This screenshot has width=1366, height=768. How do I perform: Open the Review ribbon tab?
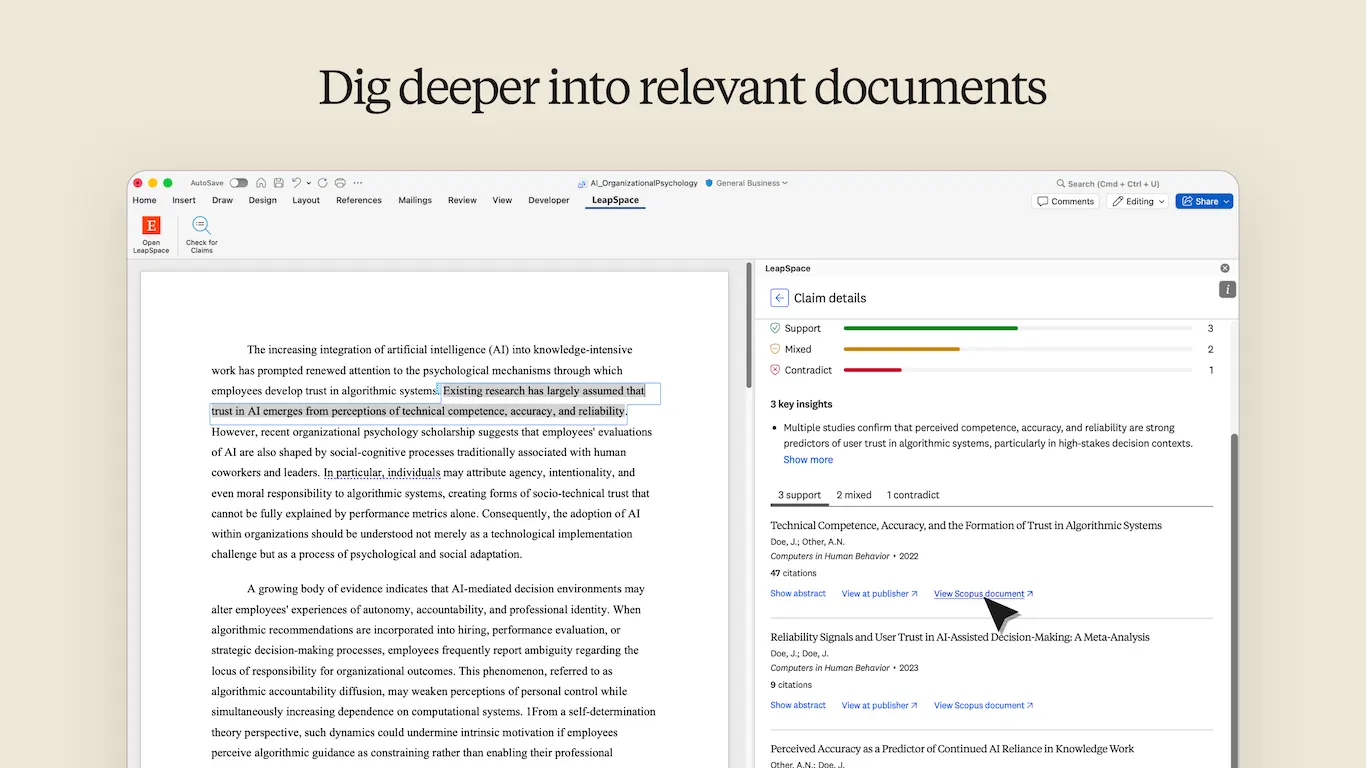click(462, 200)
